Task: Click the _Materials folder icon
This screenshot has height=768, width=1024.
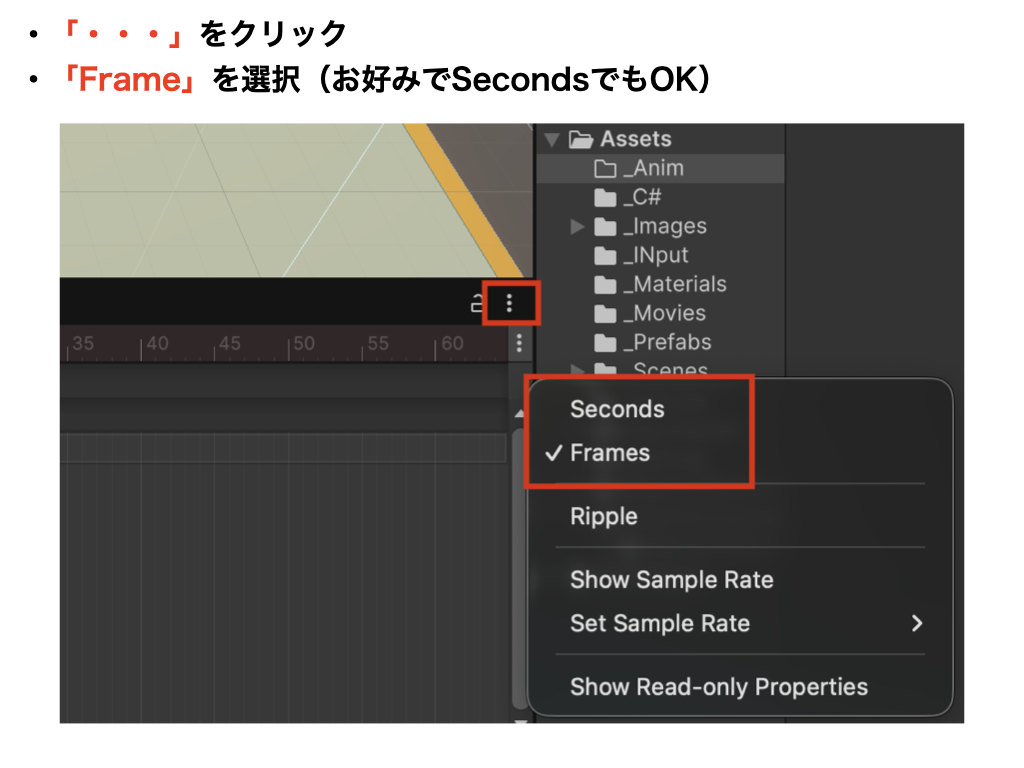Action: click(605, 284)
